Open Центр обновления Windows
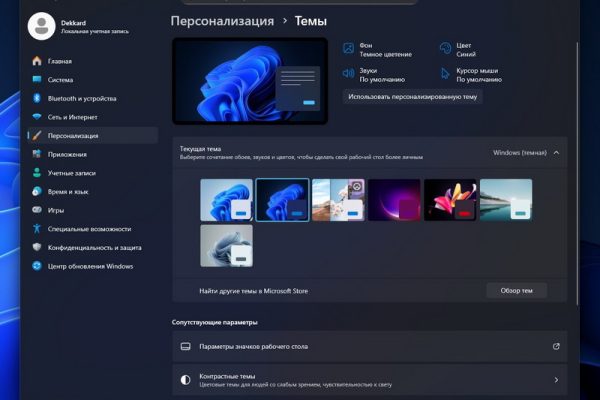The image size is (600, 400). coord(90,266)
